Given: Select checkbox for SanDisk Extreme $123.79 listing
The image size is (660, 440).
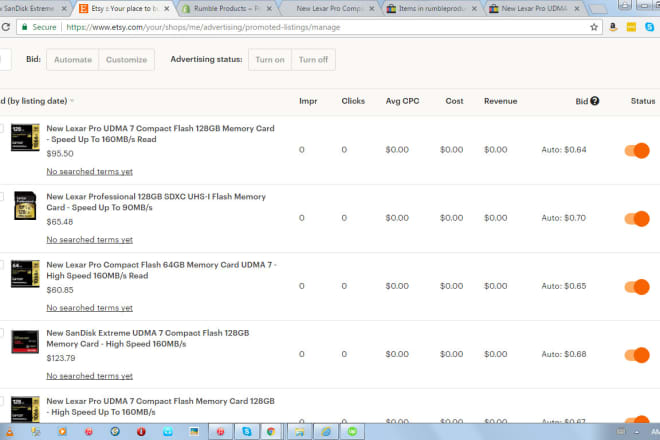Looking at the screenshot, I should [1, 333].
